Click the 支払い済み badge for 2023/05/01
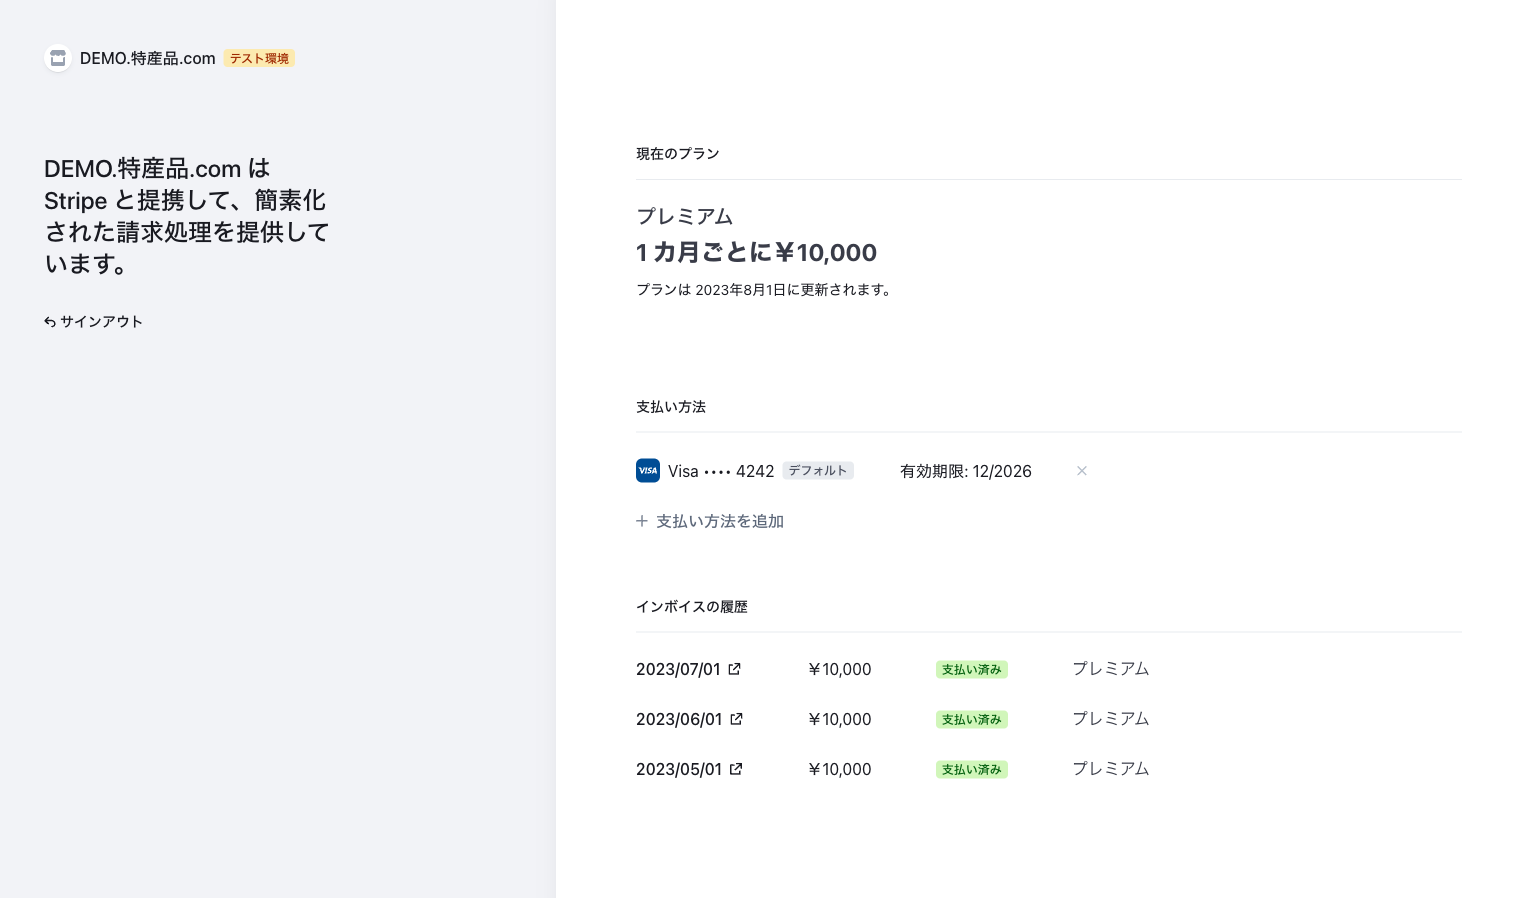The width and height of the screenshot is (1532, 898). [x=971, y=769]
